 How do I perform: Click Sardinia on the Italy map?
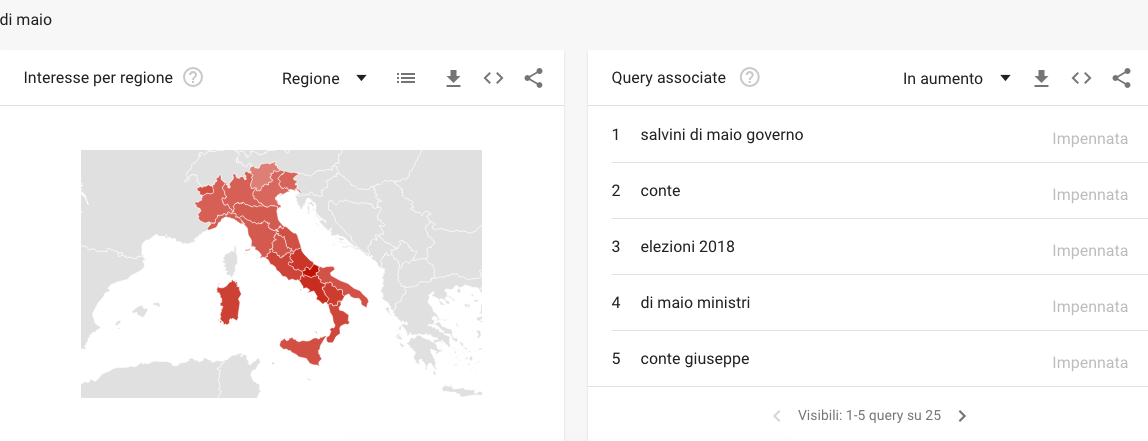[229, 302]
